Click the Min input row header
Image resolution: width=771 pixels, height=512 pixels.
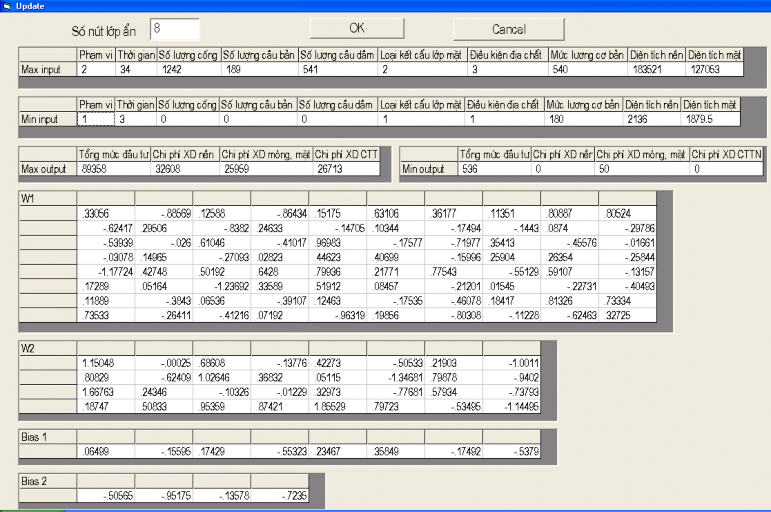(x=48, y=119)
